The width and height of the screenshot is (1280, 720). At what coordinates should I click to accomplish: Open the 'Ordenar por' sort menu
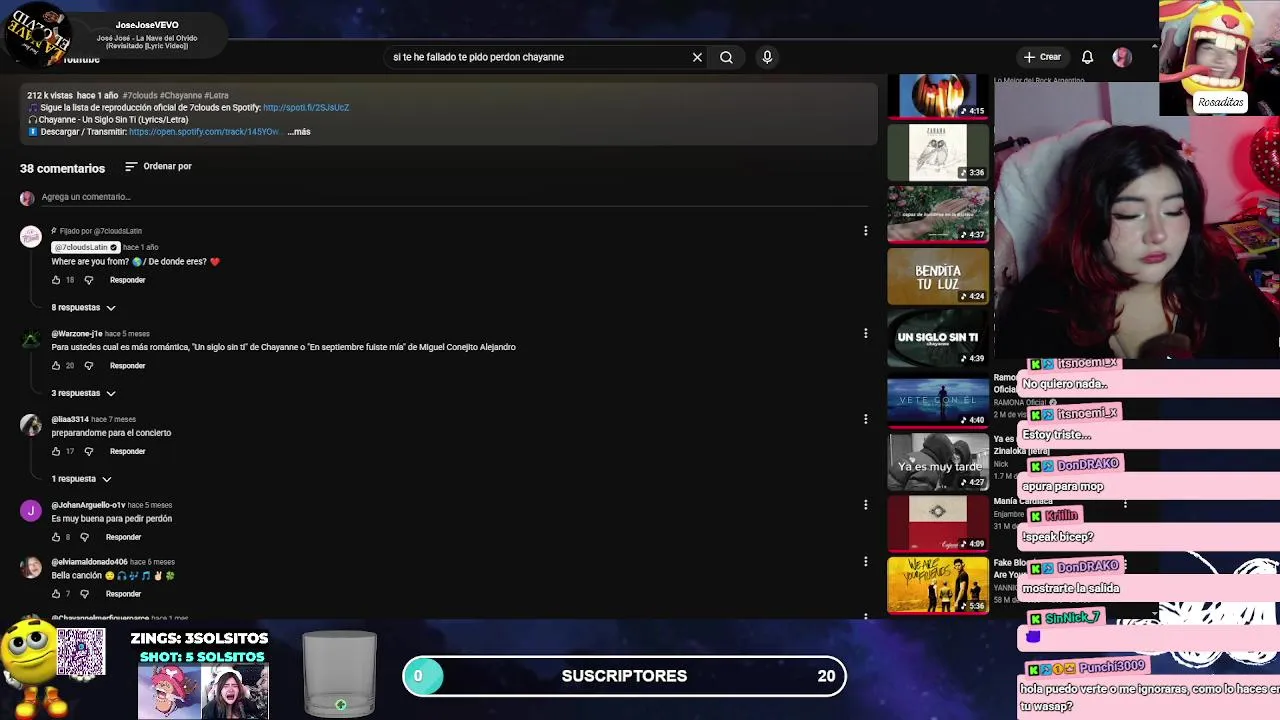(158, 166)
